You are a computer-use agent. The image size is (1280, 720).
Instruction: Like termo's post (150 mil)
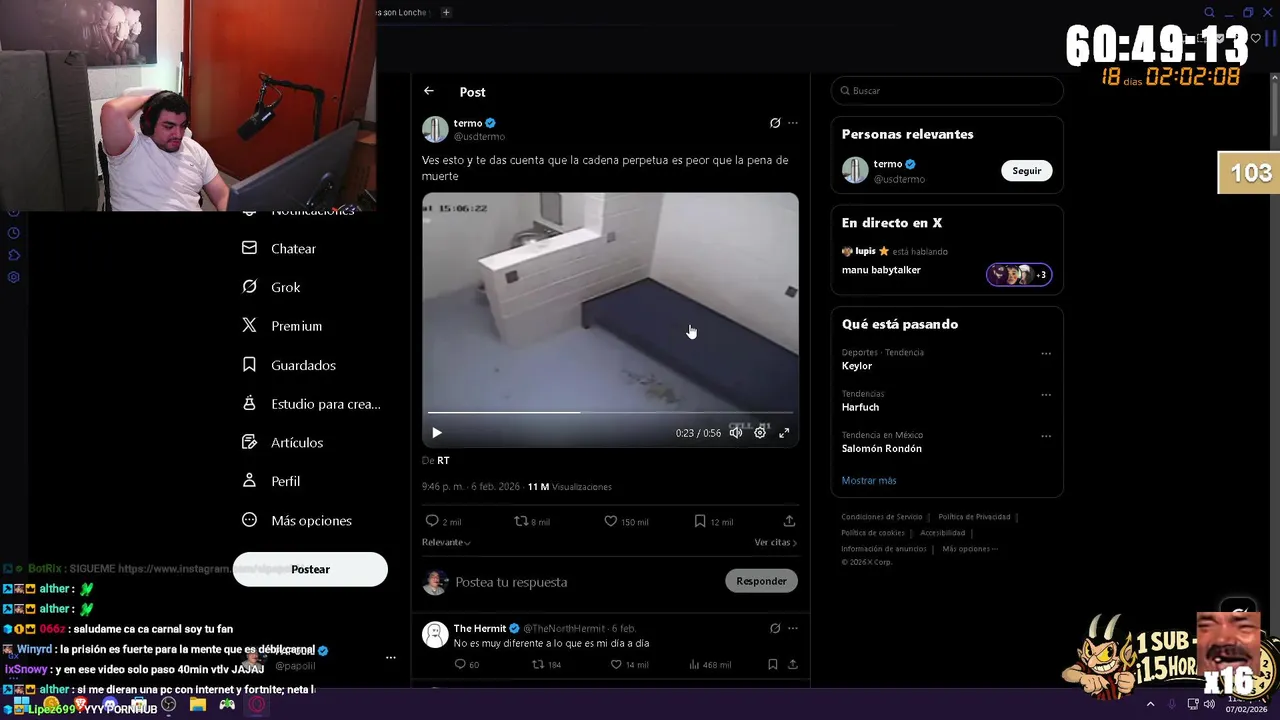coord(626,521)
